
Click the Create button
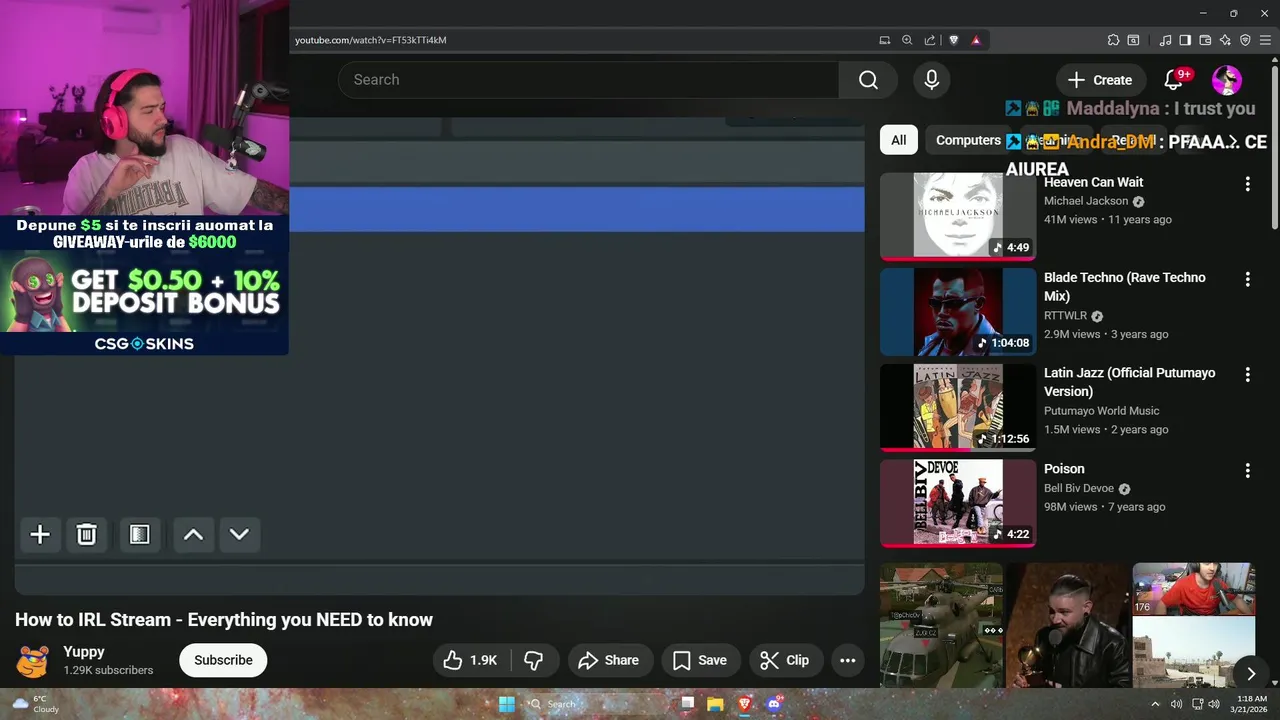1100,80
